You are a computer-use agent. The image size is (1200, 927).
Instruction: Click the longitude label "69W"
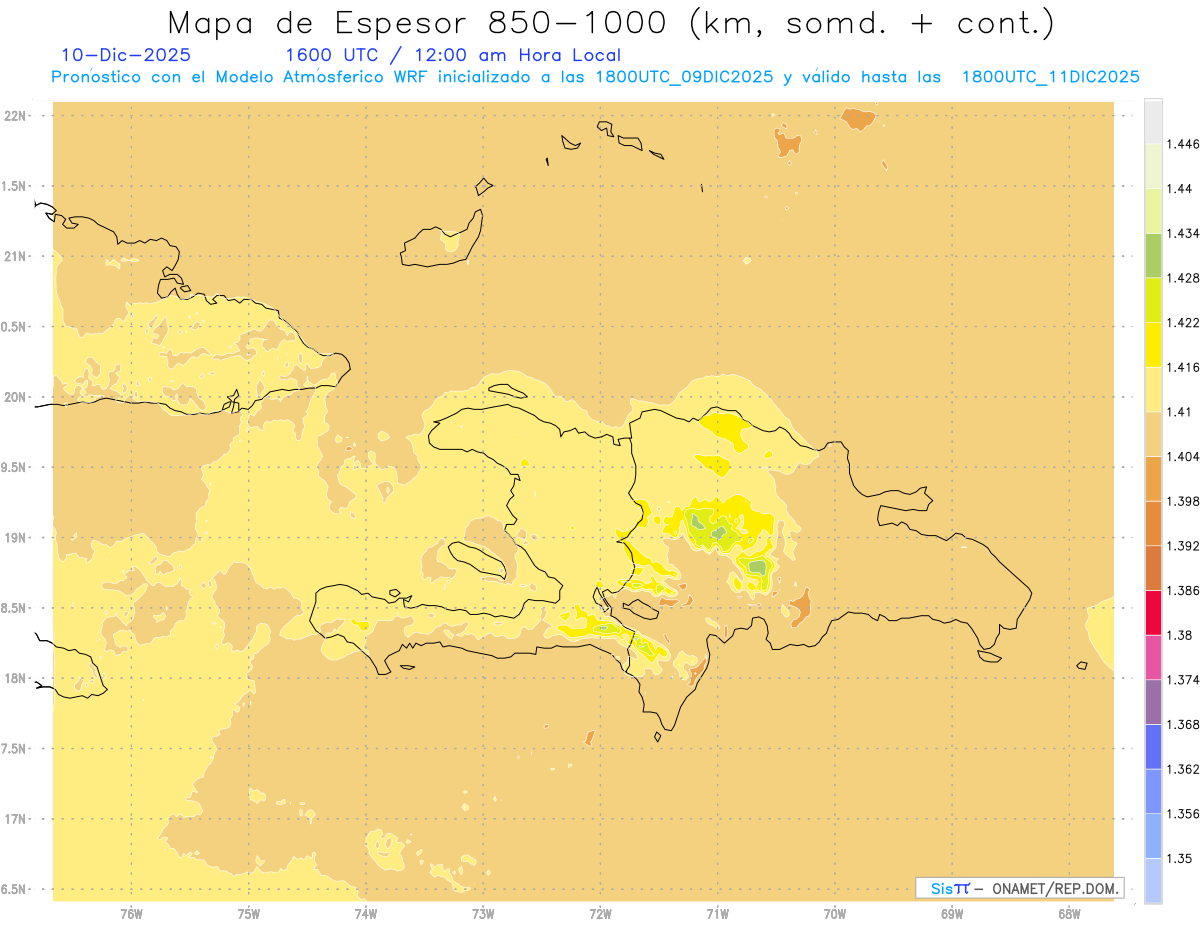952,913
